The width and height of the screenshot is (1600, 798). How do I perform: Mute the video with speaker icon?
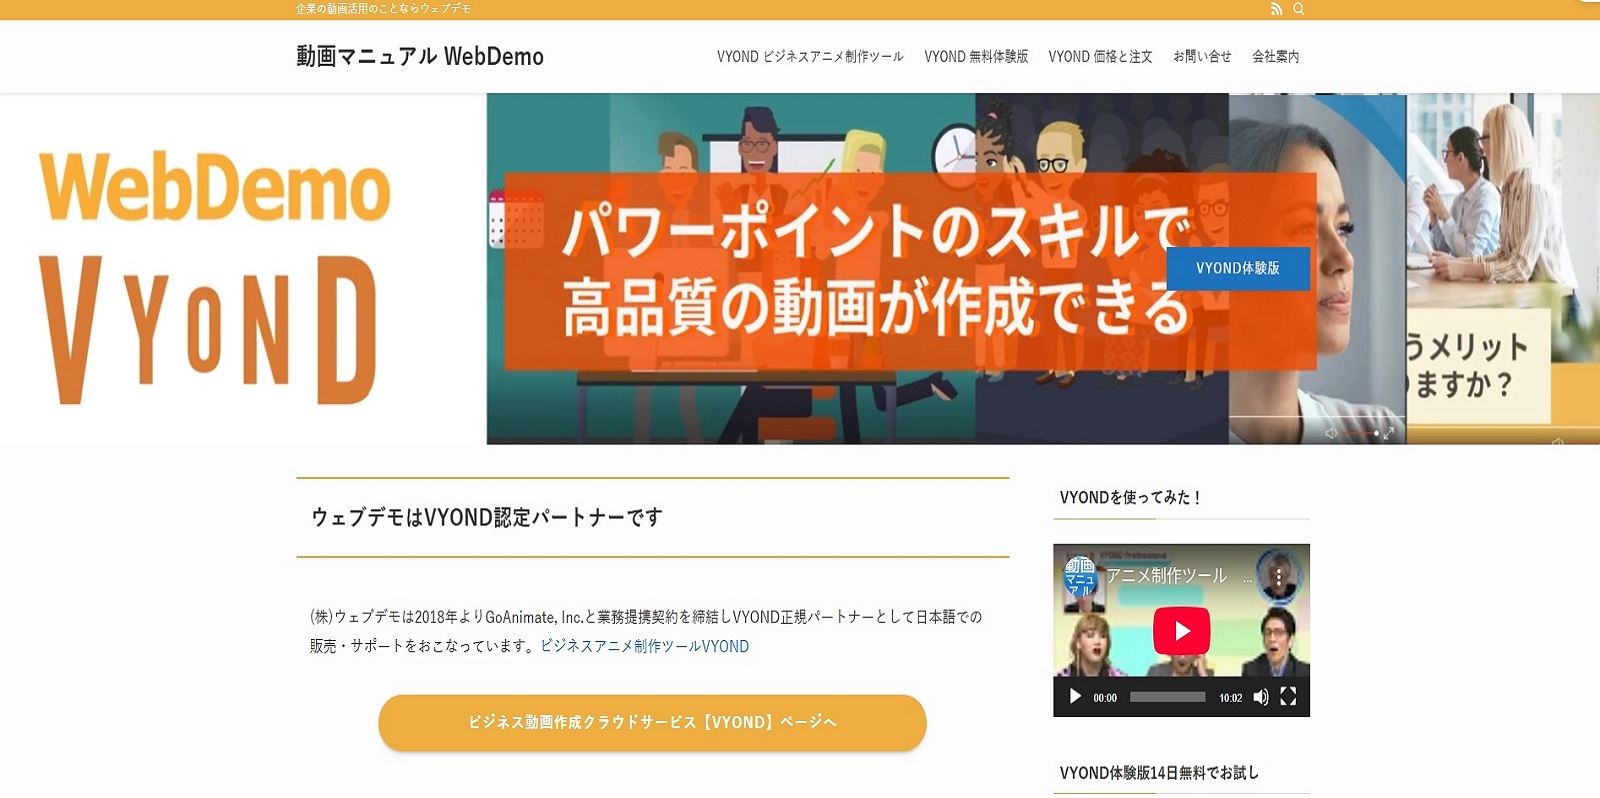(x=1261, y=697)
